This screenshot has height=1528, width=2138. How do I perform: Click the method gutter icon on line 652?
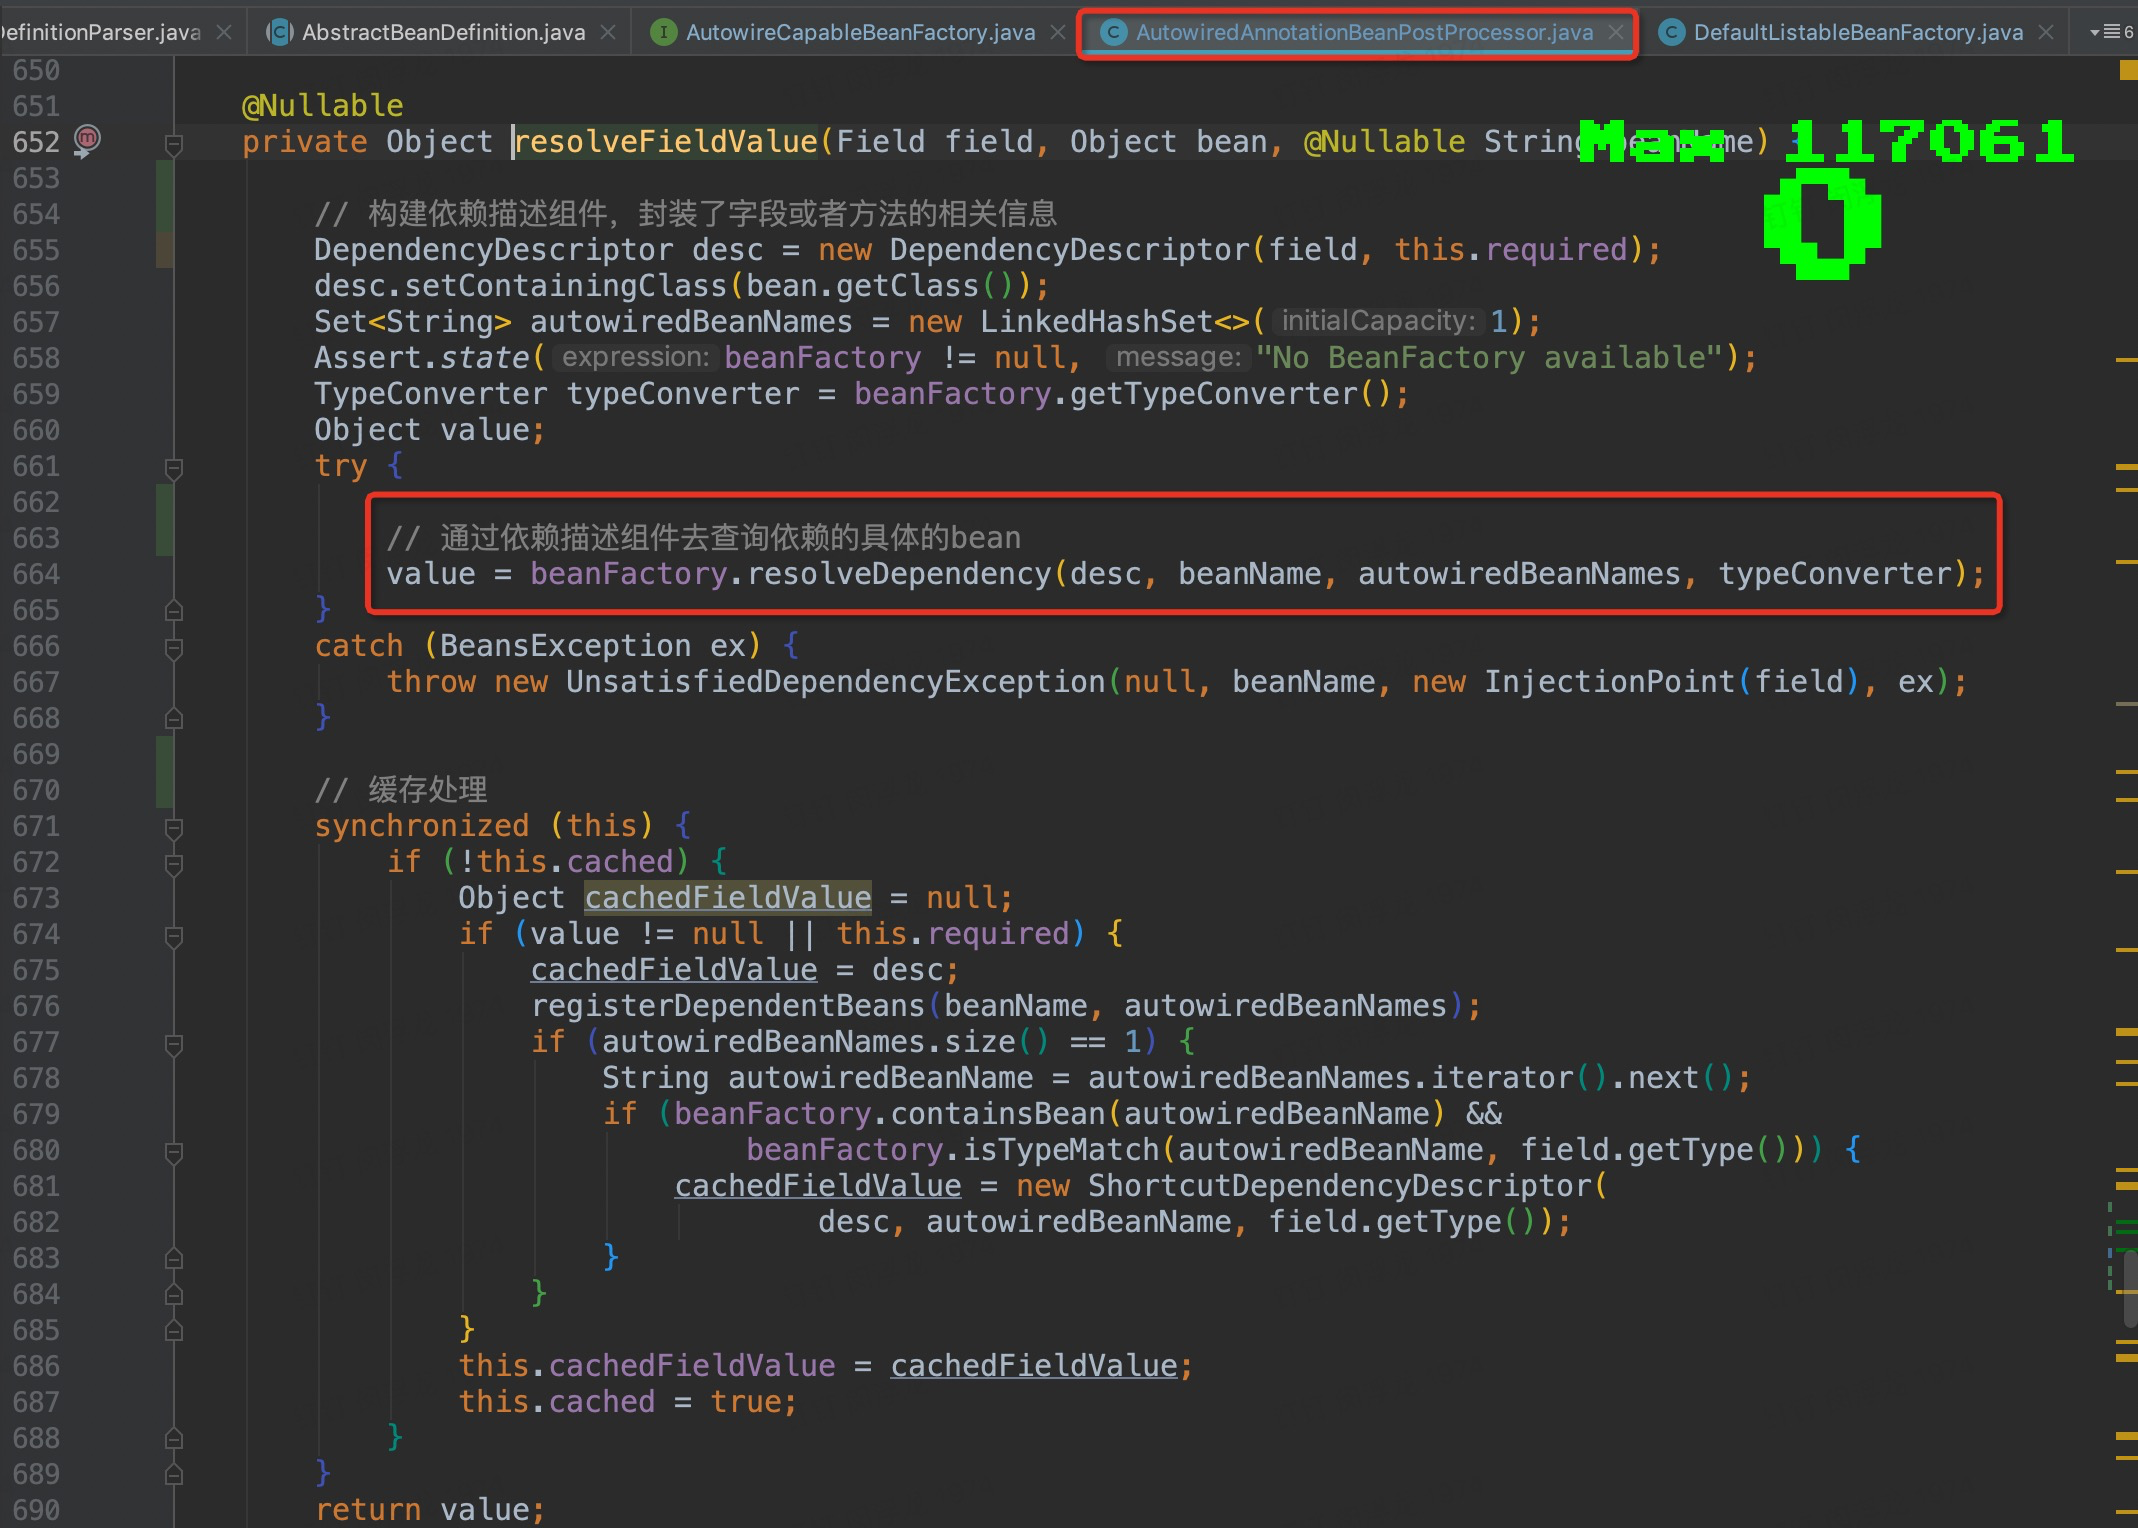[x=88, y=139]
